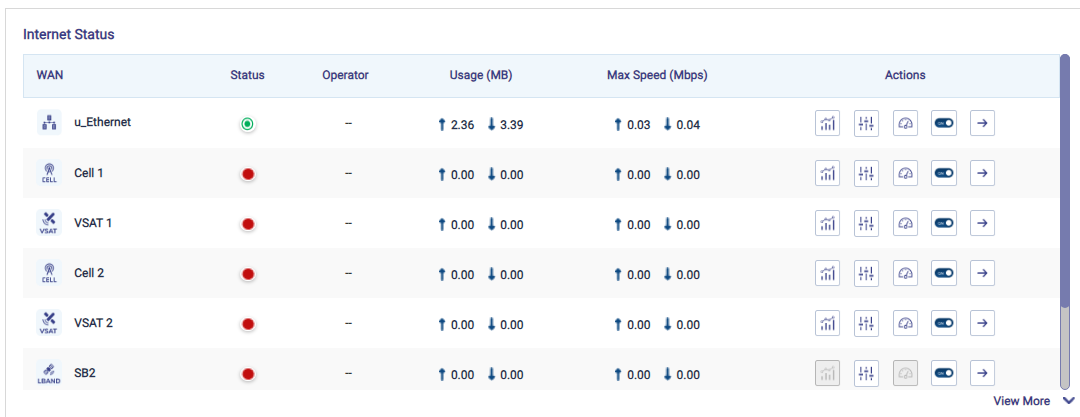This screenshot has width=1080, height=417.
Task: Select the u_Ethernet WAN name
Action: [102, 123]
